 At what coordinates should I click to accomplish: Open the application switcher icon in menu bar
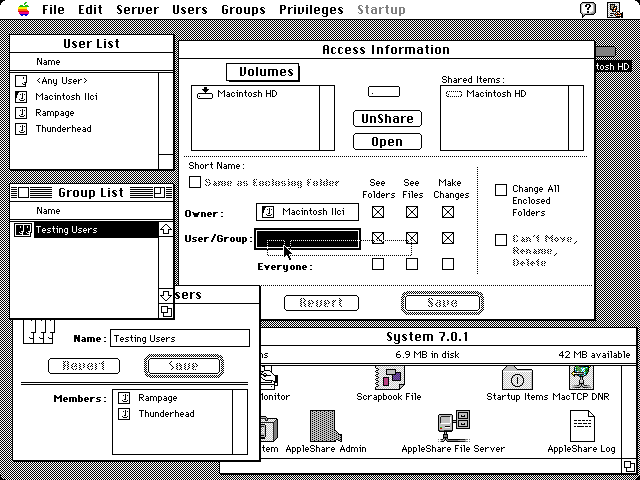click(615, 9)
